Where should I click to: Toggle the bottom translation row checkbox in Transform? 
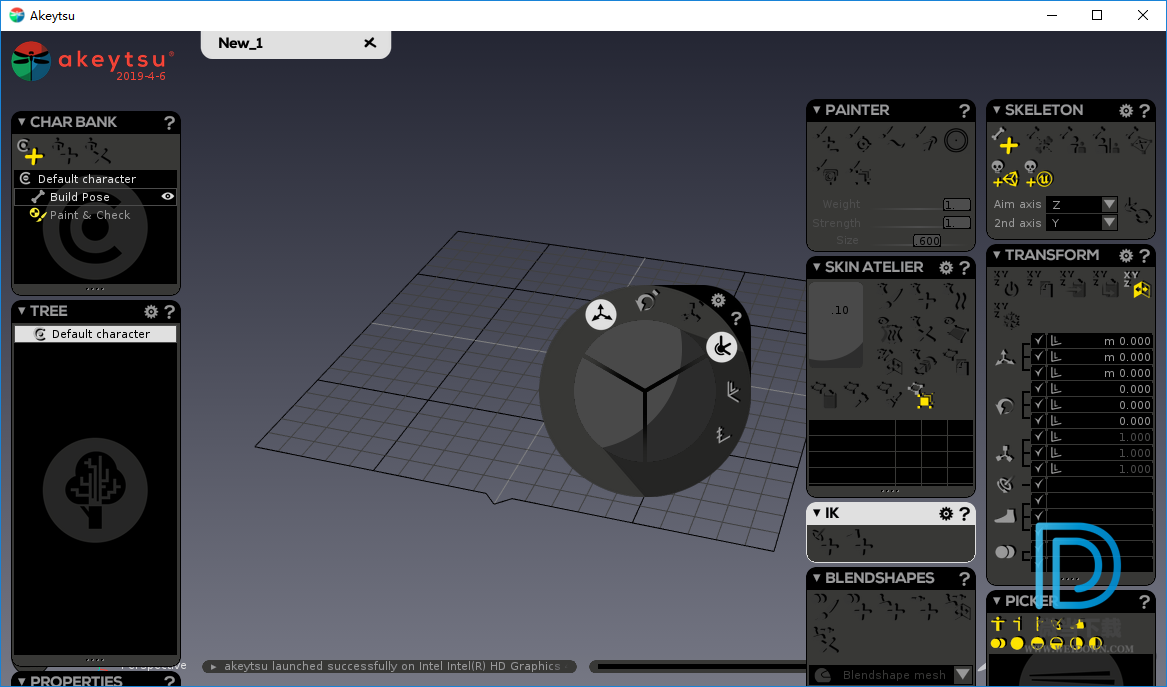(x=1039, y=373)
